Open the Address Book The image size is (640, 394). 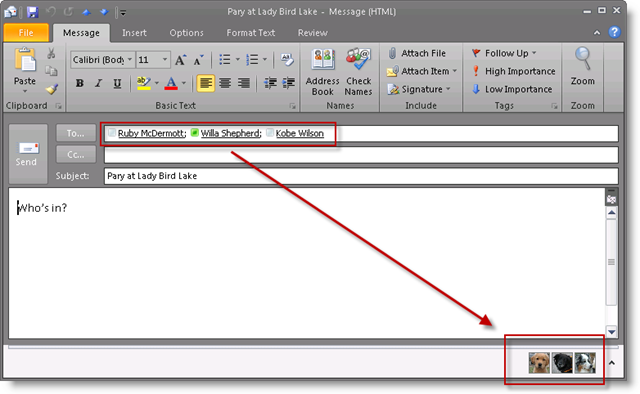pos(322,72)
